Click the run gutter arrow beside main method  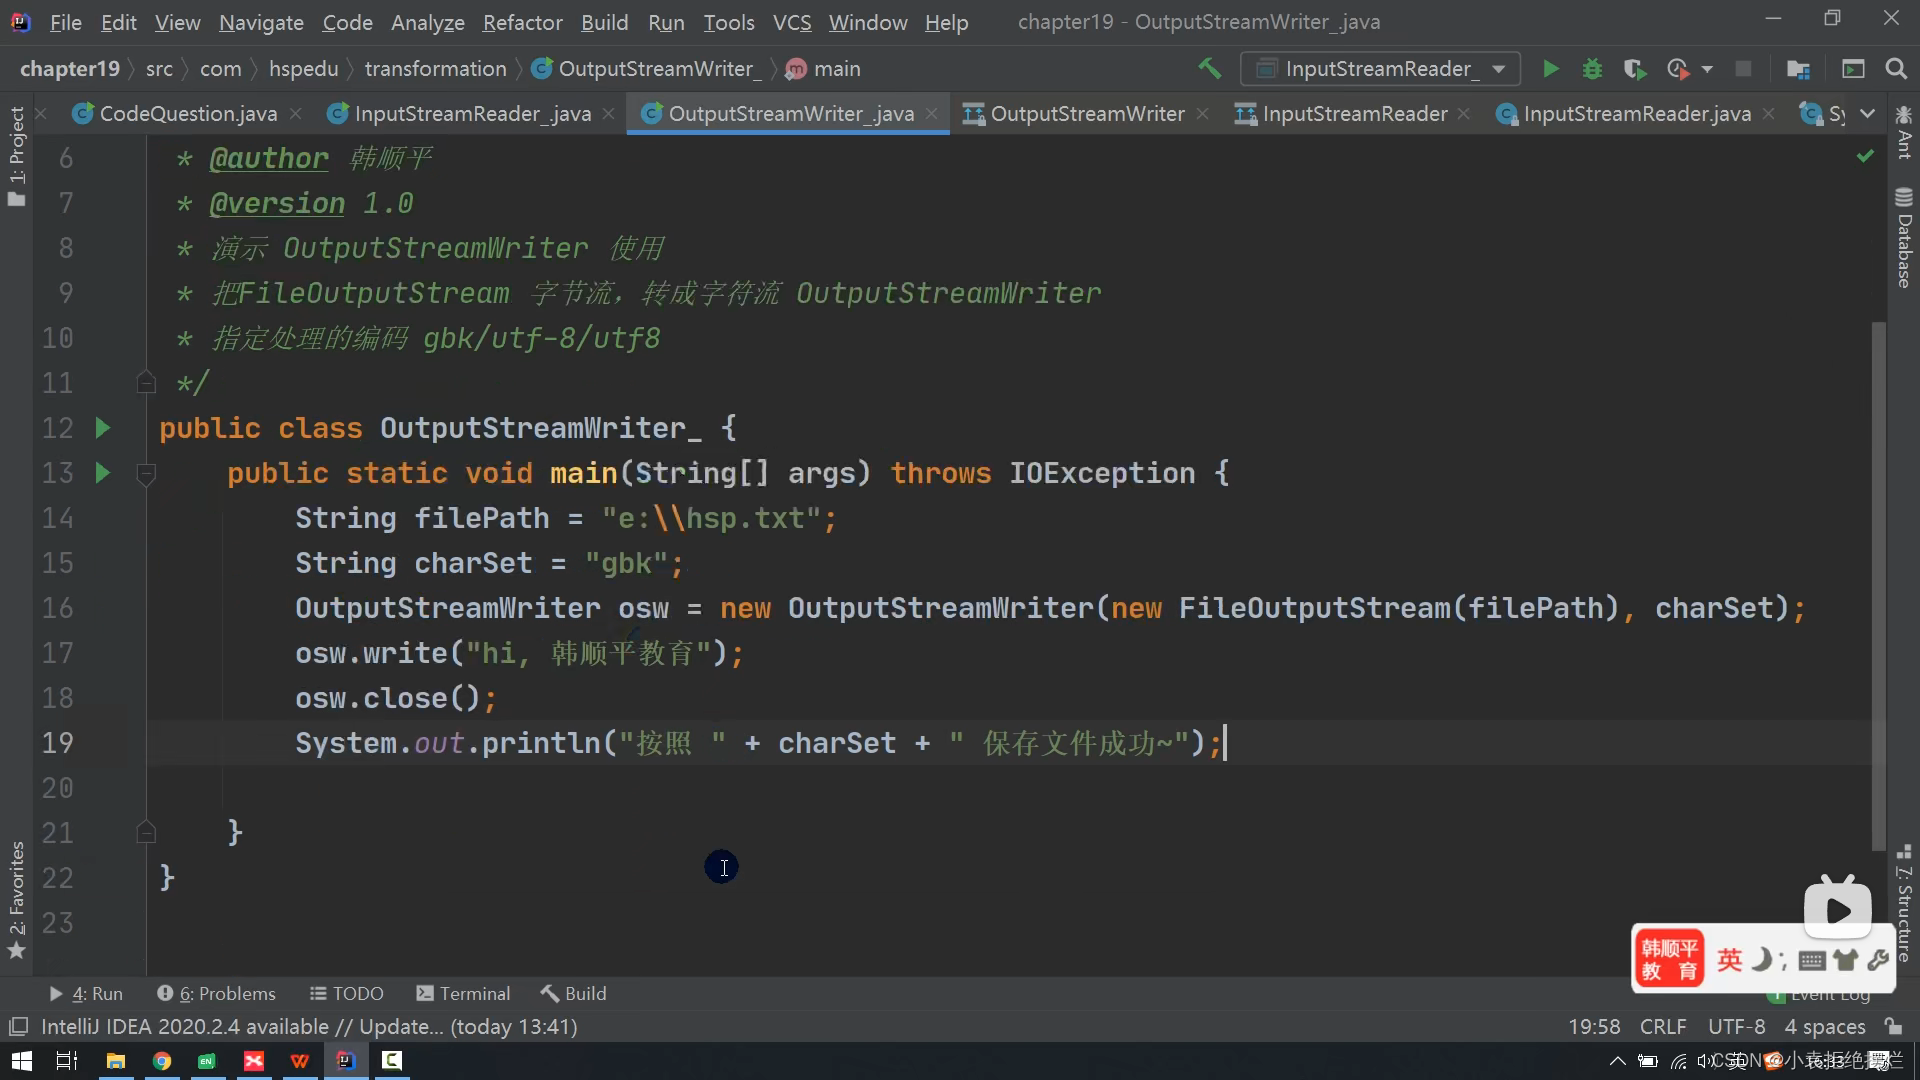coord(102,473)
